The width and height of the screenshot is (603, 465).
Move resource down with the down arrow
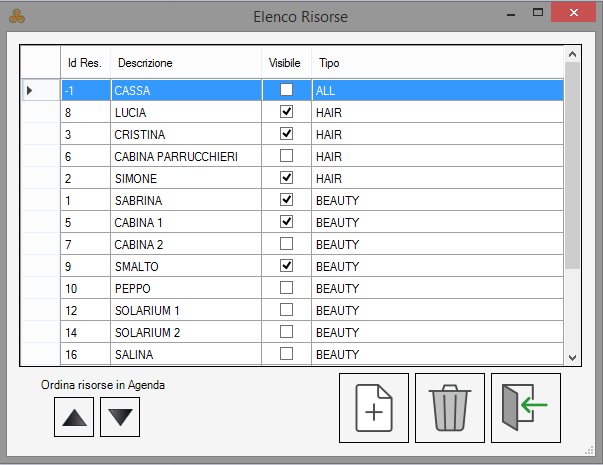(120, 416)
